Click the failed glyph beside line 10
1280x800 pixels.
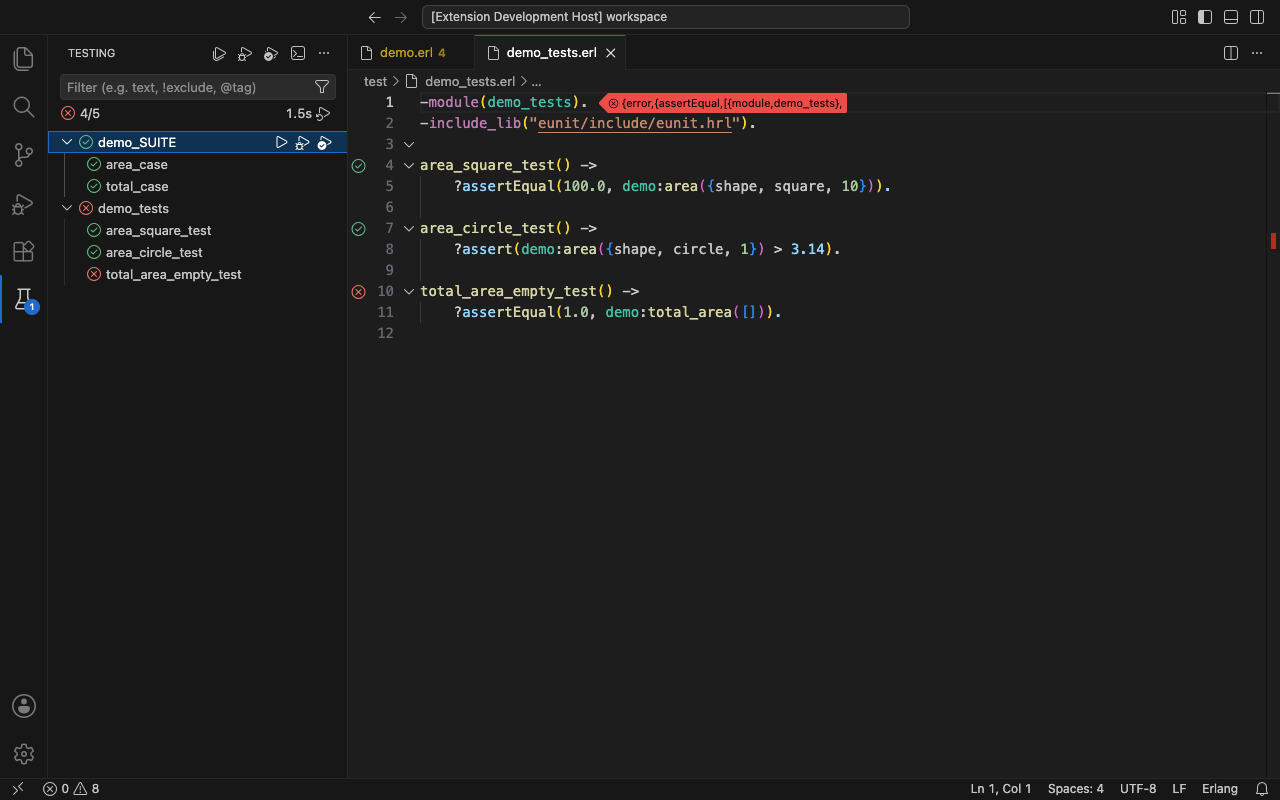359,292
